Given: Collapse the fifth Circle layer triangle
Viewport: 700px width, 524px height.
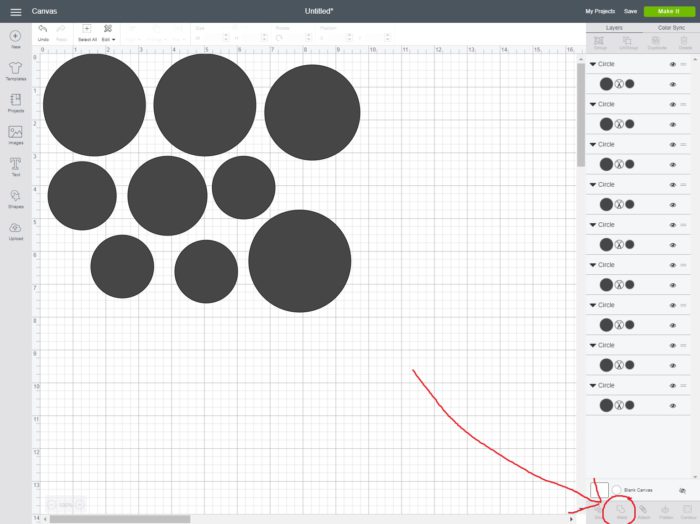Looking at the screenshot, I should coord(593,225).
